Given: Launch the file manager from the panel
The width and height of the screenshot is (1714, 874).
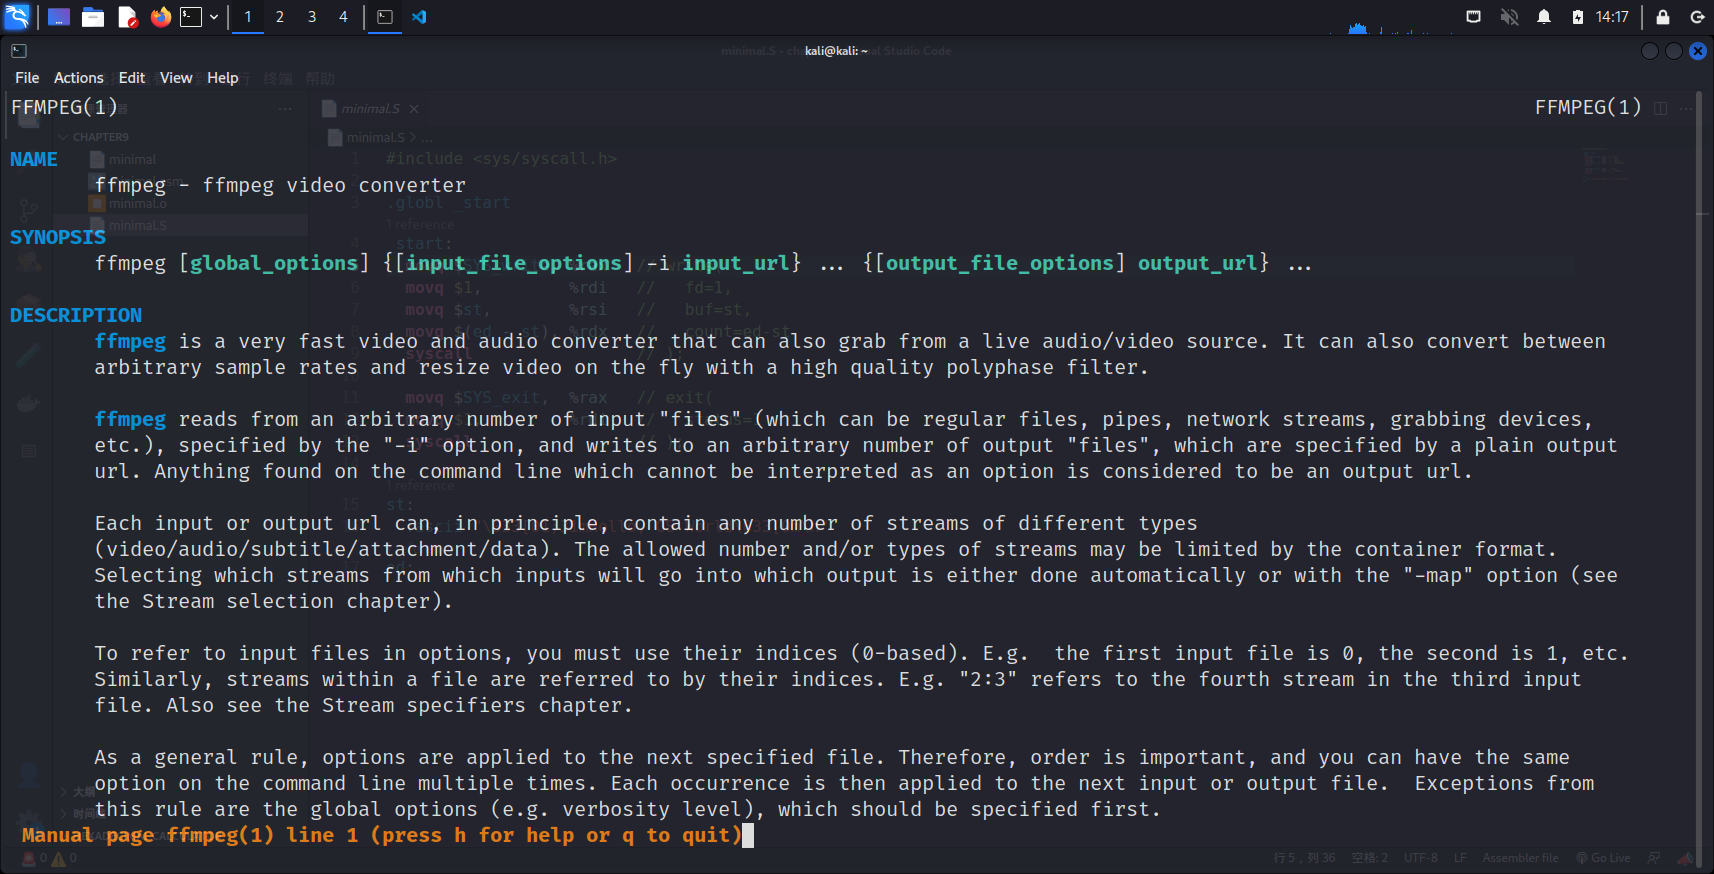Looking at the screenshot, I should pyautogui.click(x=93, y=17).
